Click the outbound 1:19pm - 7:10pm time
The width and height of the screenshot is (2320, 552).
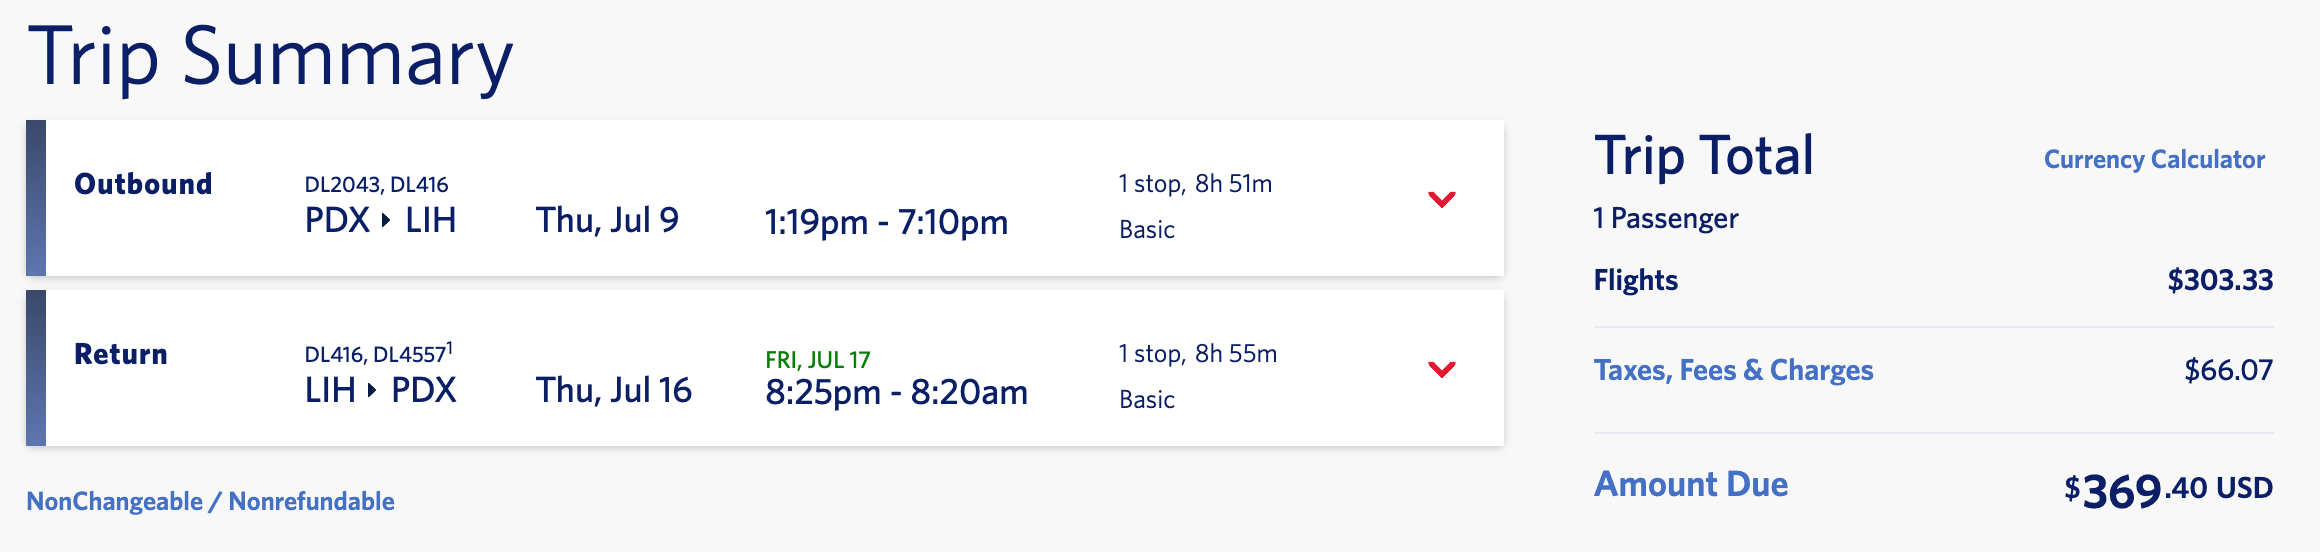[x=886, y=222]
